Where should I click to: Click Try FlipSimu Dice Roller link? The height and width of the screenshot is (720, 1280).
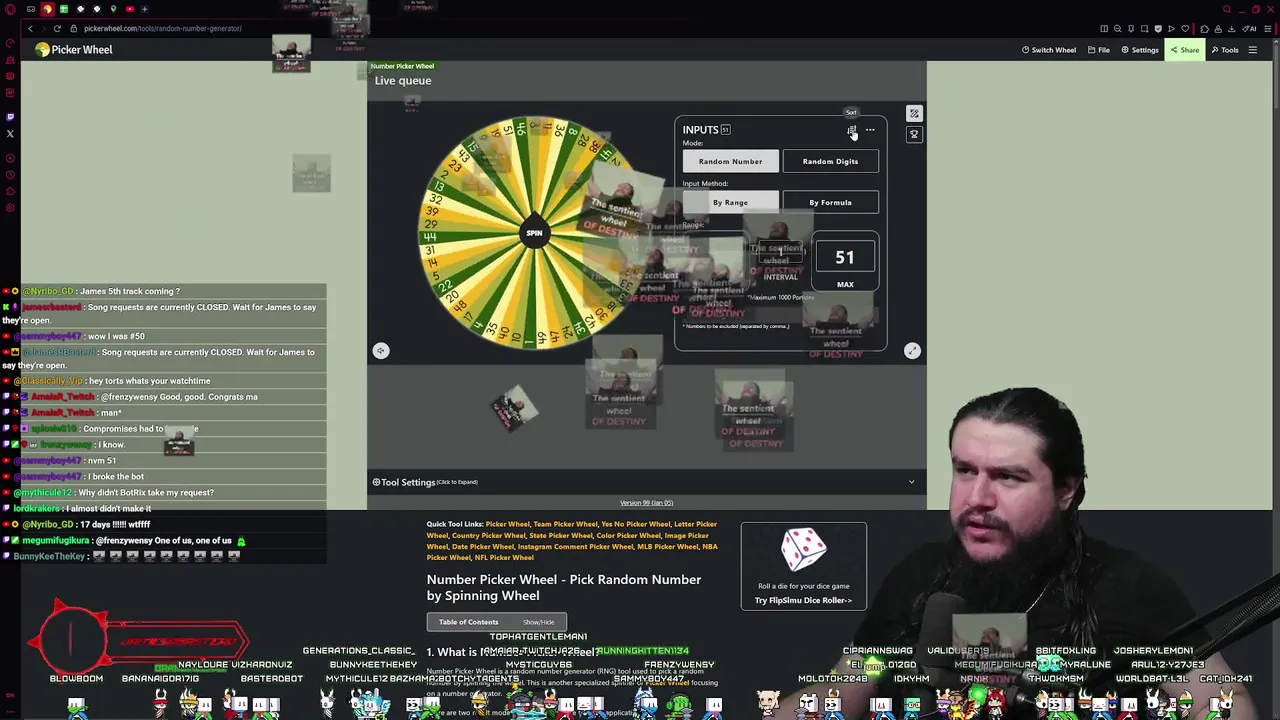tap(803, 601)
